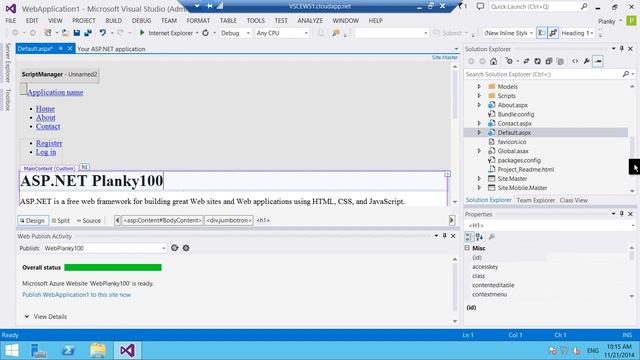Open the FORMAT menu

[x=198, y=20]
